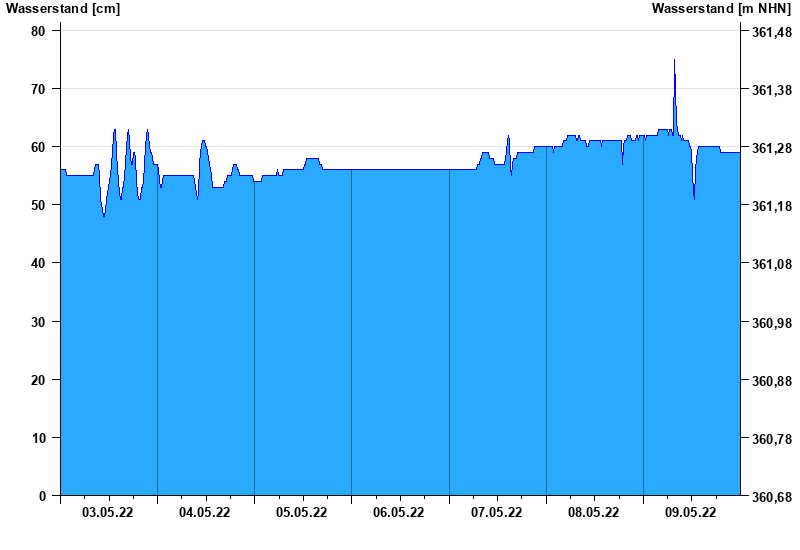Image resolution: width=800 pixels, height=550 pixels.
Task: Click the 09.05.22 date label
Action: tap(690, 512)
